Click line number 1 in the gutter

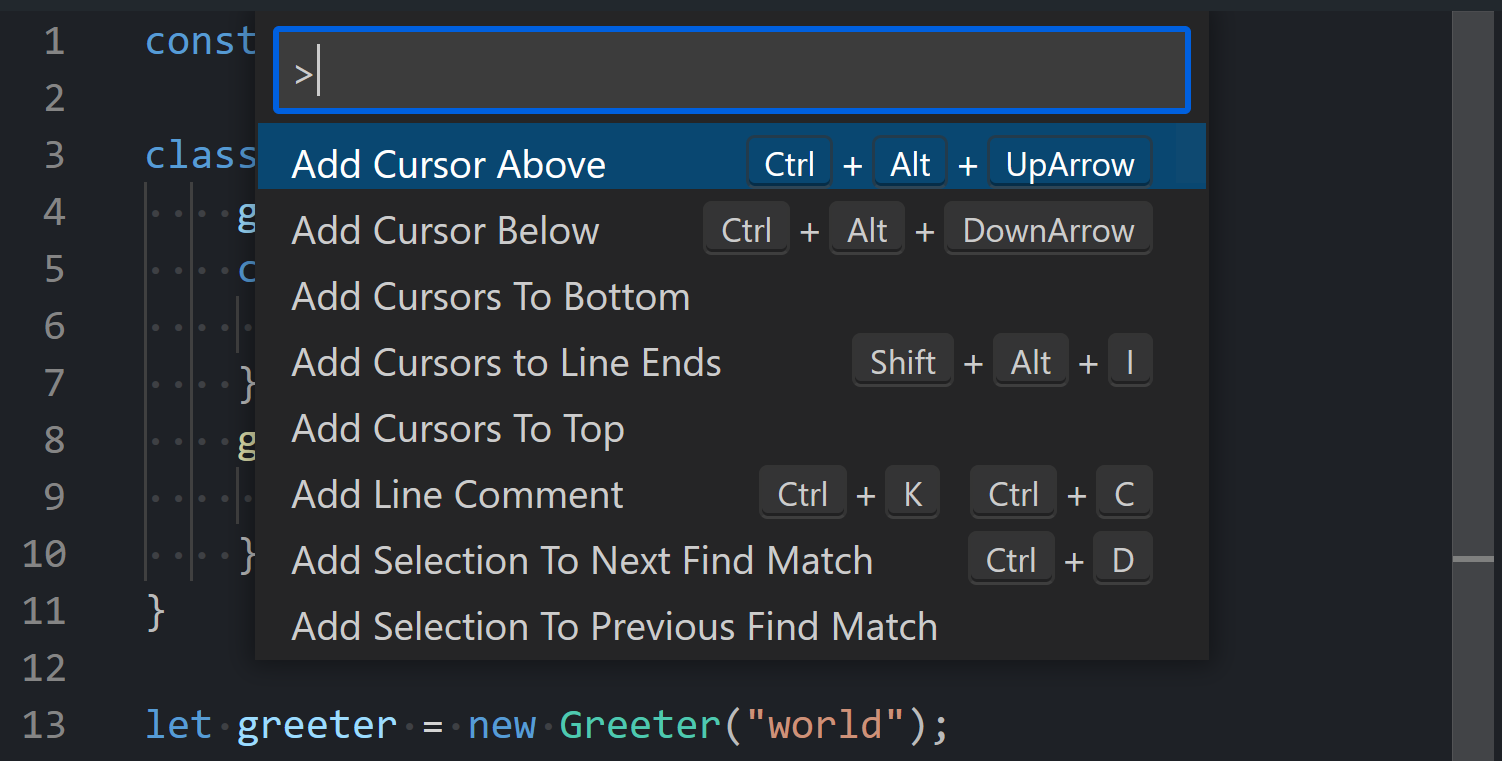point(54,41)
